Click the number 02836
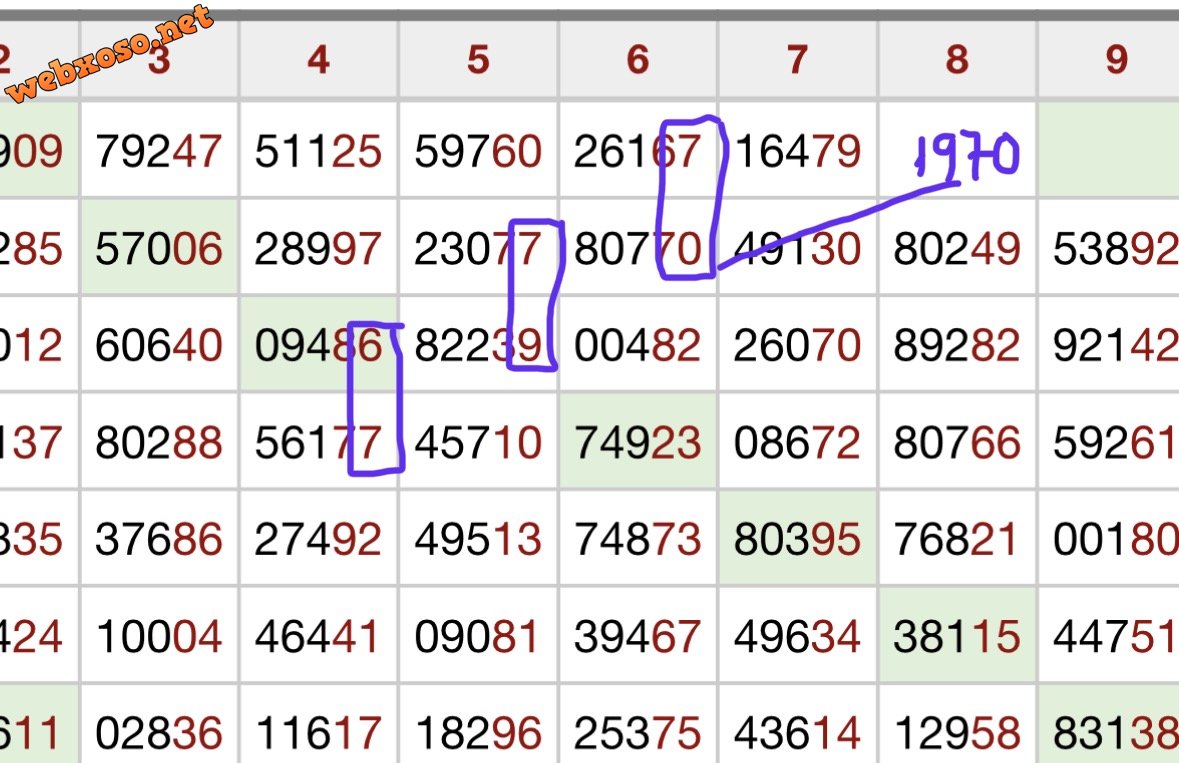Image resolution: width=1179 pixels, height=763 pixels. tap(159, 734)
